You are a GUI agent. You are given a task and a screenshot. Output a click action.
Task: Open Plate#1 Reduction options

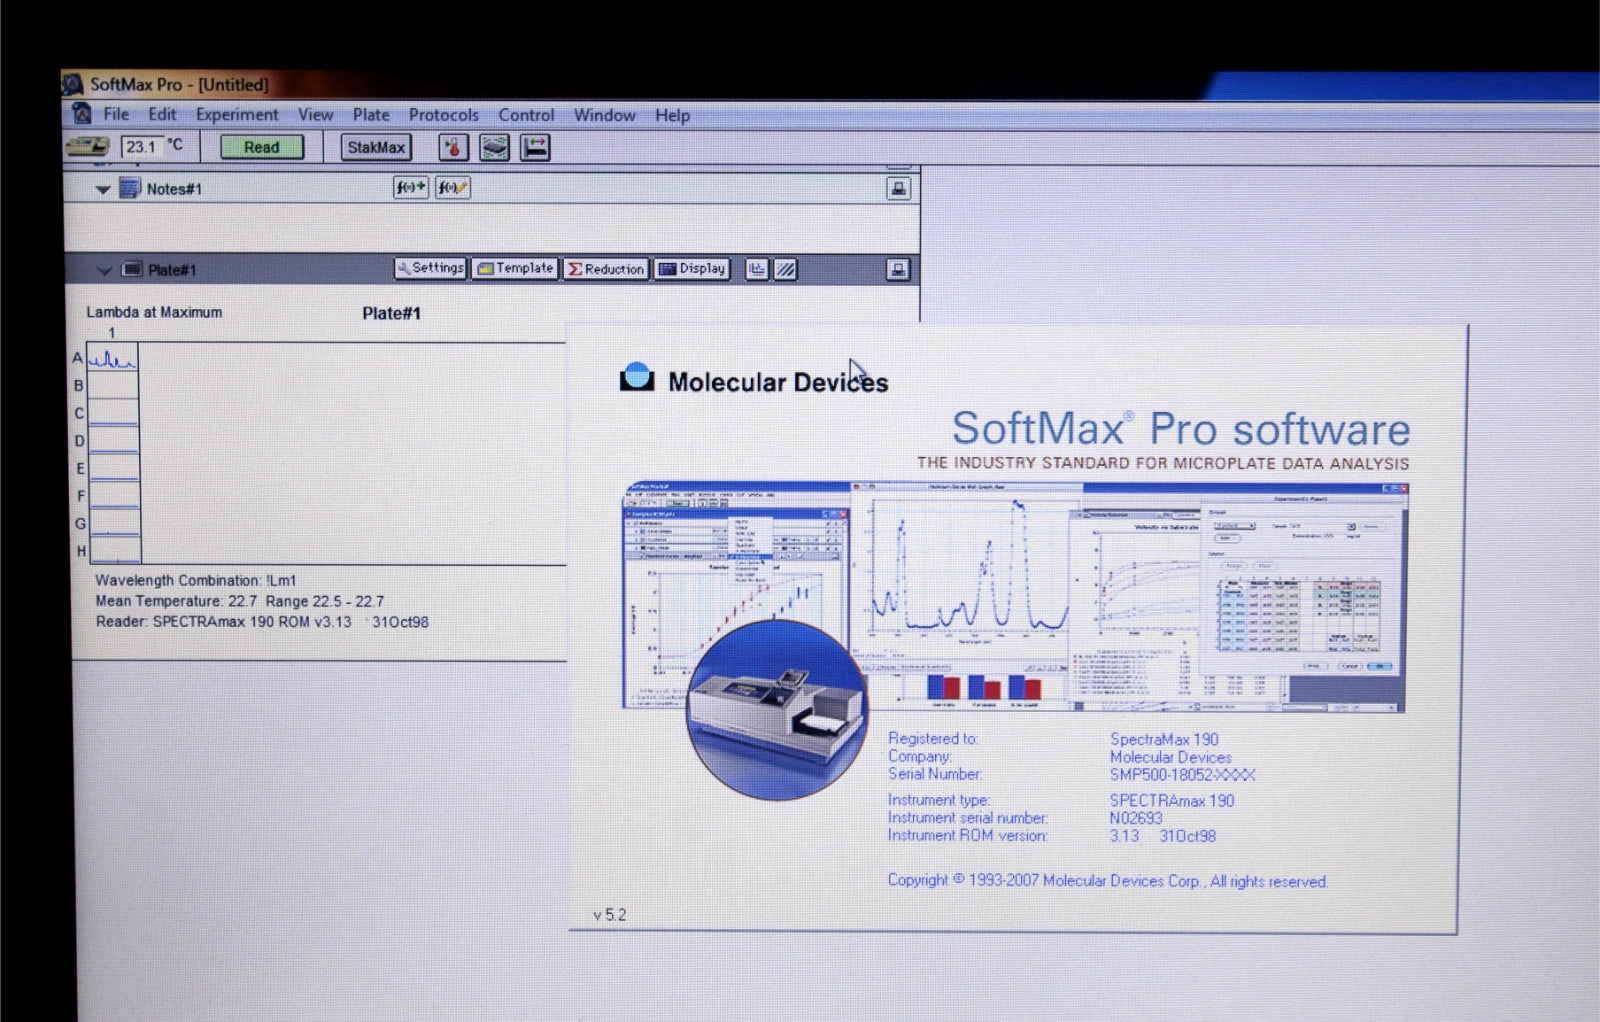click(x=606, y=269)
